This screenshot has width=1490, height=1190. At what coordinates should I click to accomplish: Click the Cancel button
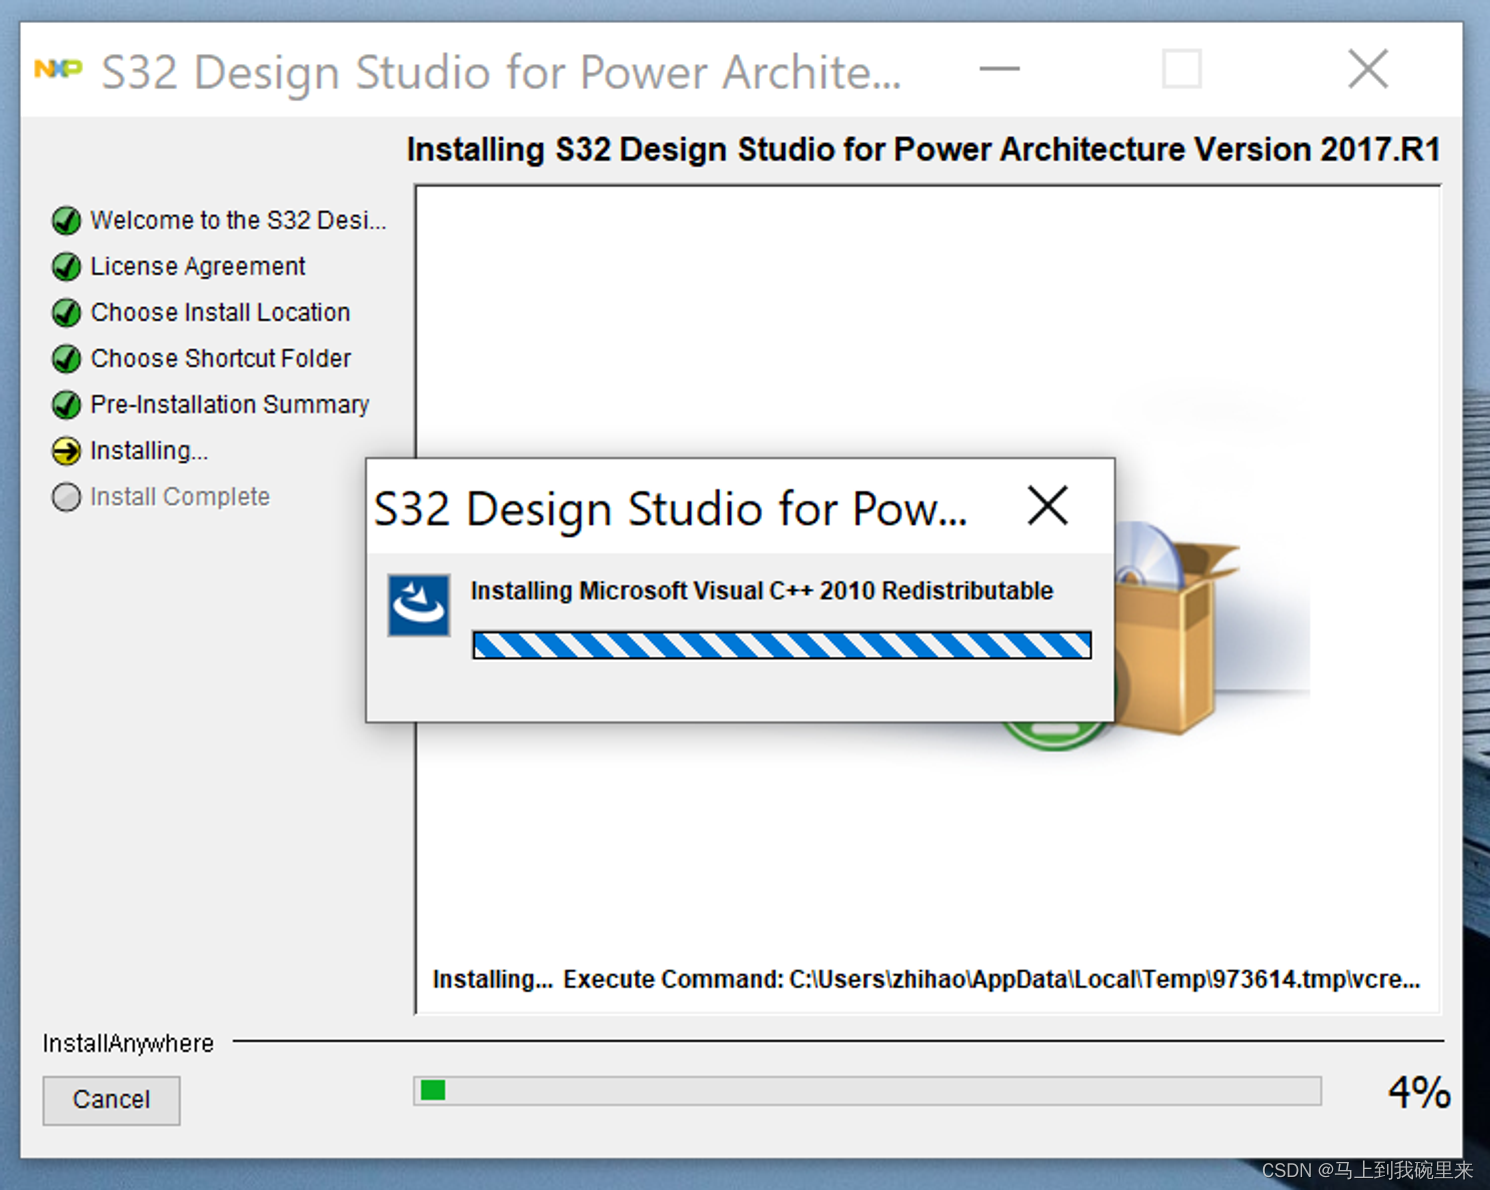[x=111, y=1100]
